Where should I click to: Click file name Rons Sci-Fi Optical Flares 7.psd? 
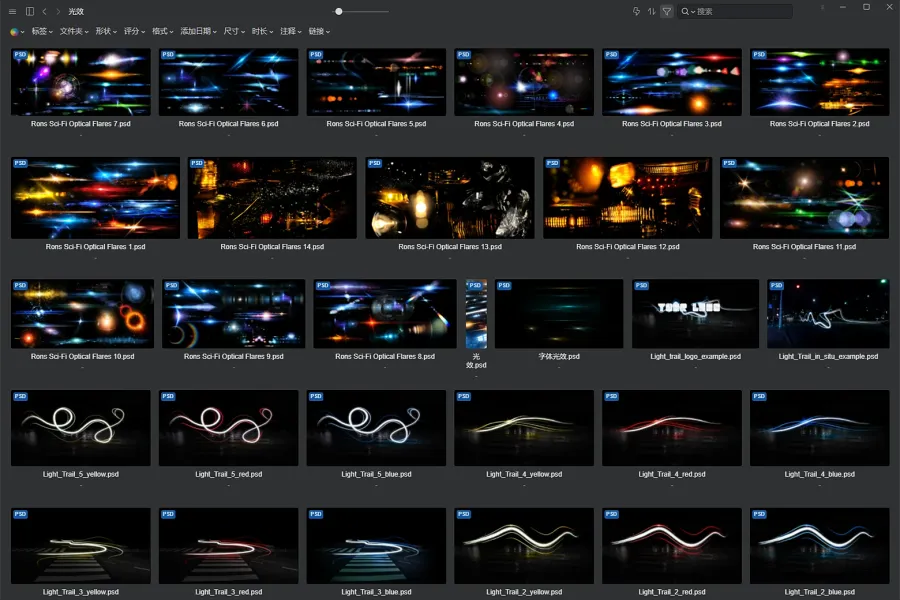point(80,123)
